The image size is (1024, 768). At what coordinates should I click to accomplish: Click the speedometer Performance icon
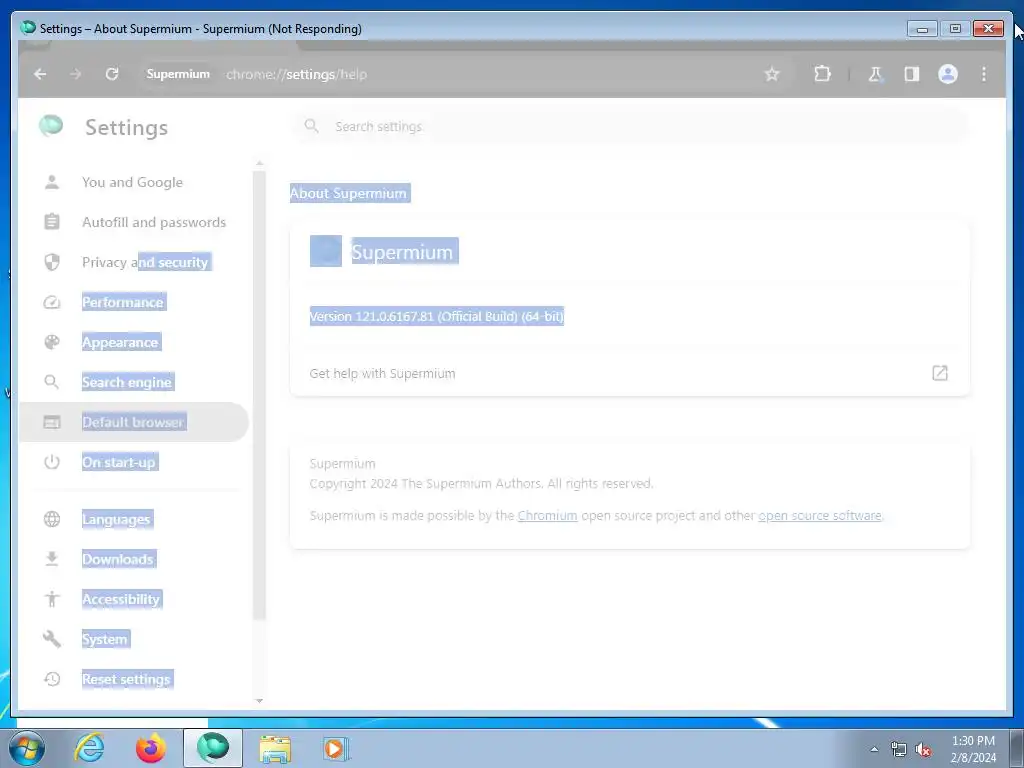[x=52, y=302]
